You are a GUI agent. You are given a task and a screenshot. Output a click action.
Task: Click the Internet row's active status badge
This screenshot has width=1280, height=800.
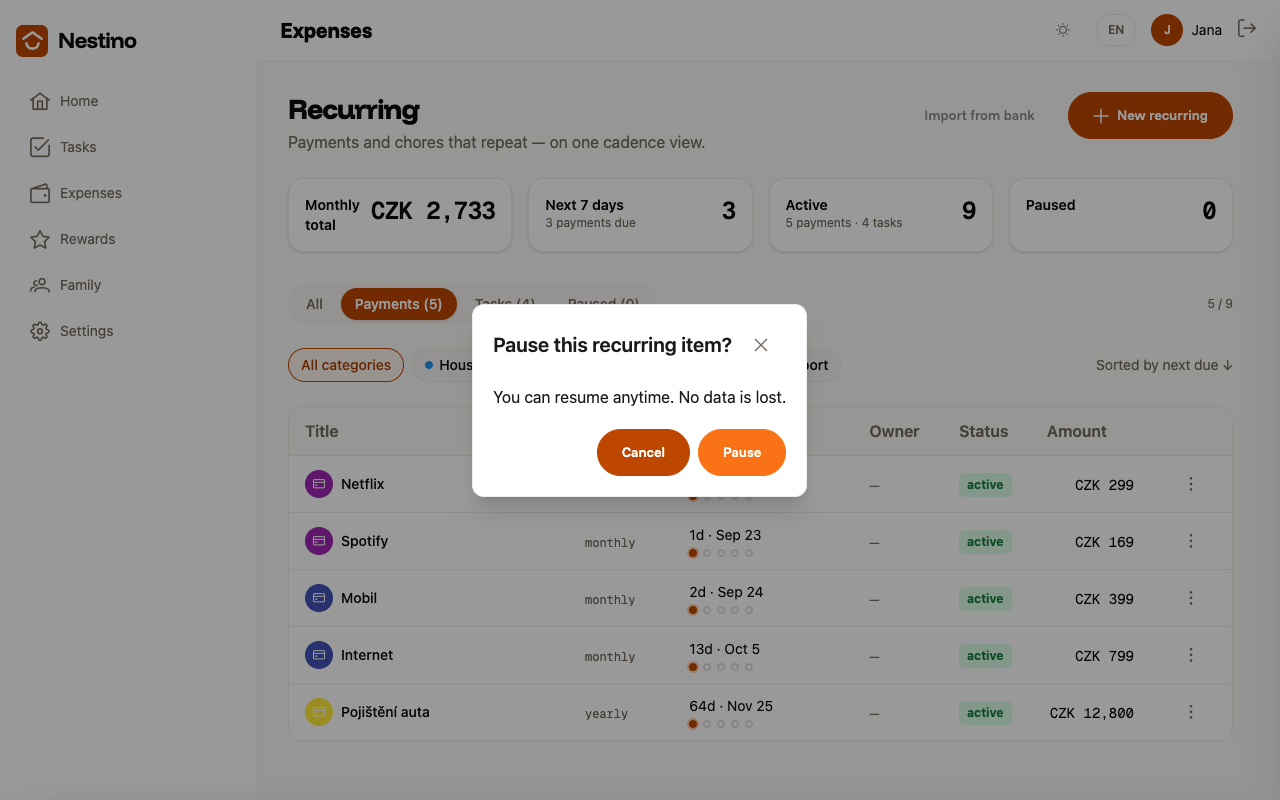click(x=985, y=656)
